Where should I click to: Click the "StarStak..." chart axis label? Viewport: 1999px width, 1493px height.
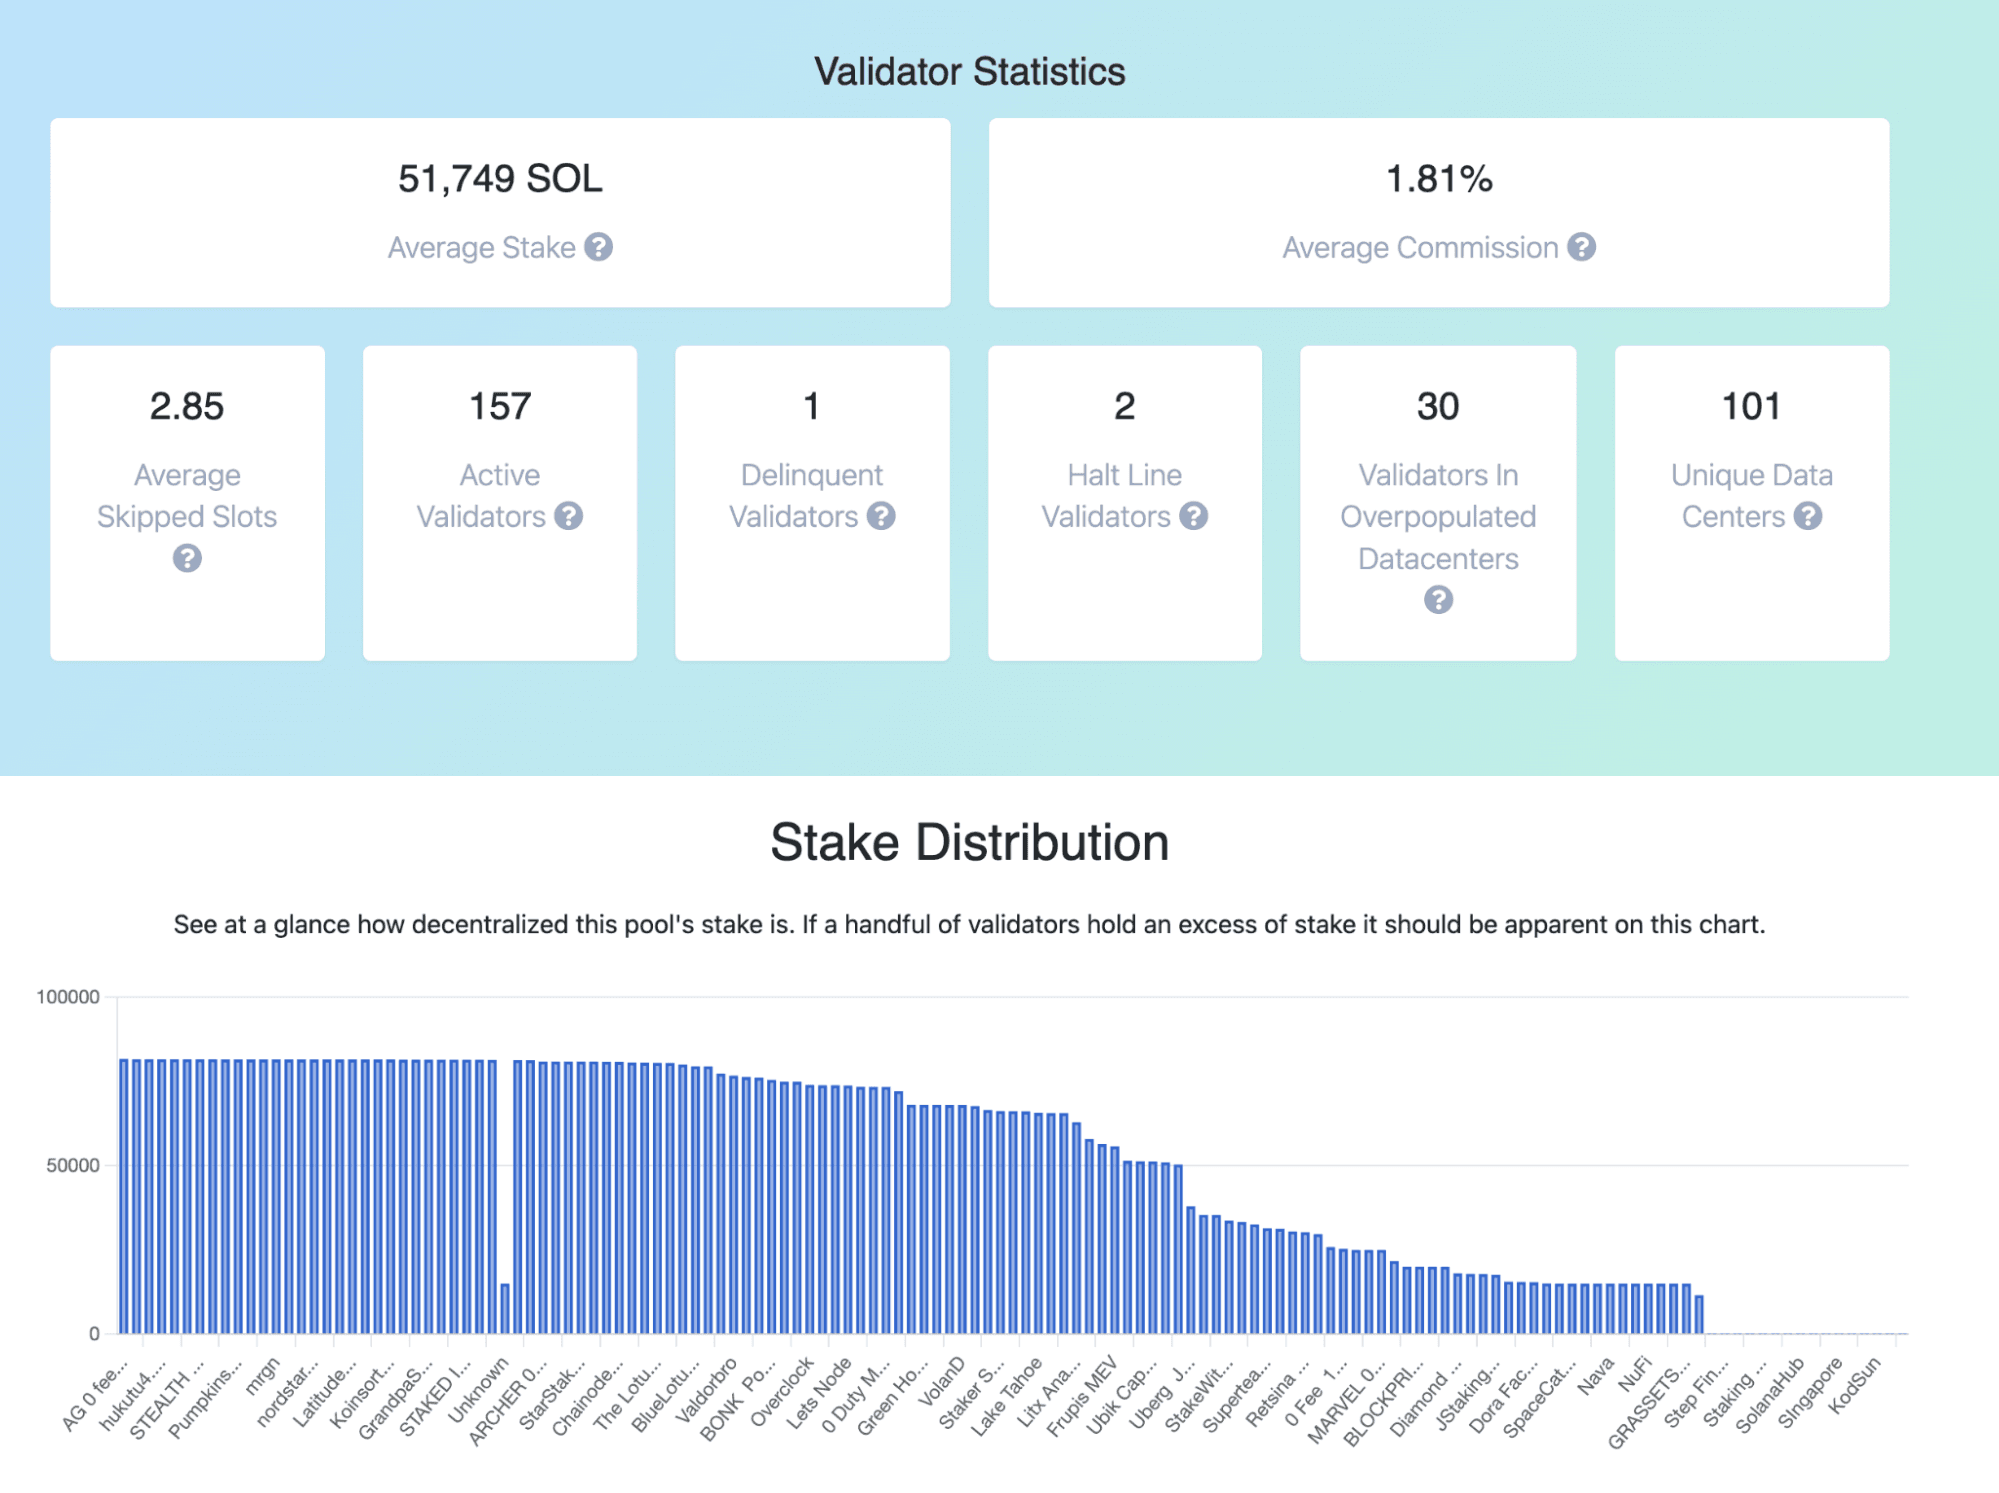553,1394
